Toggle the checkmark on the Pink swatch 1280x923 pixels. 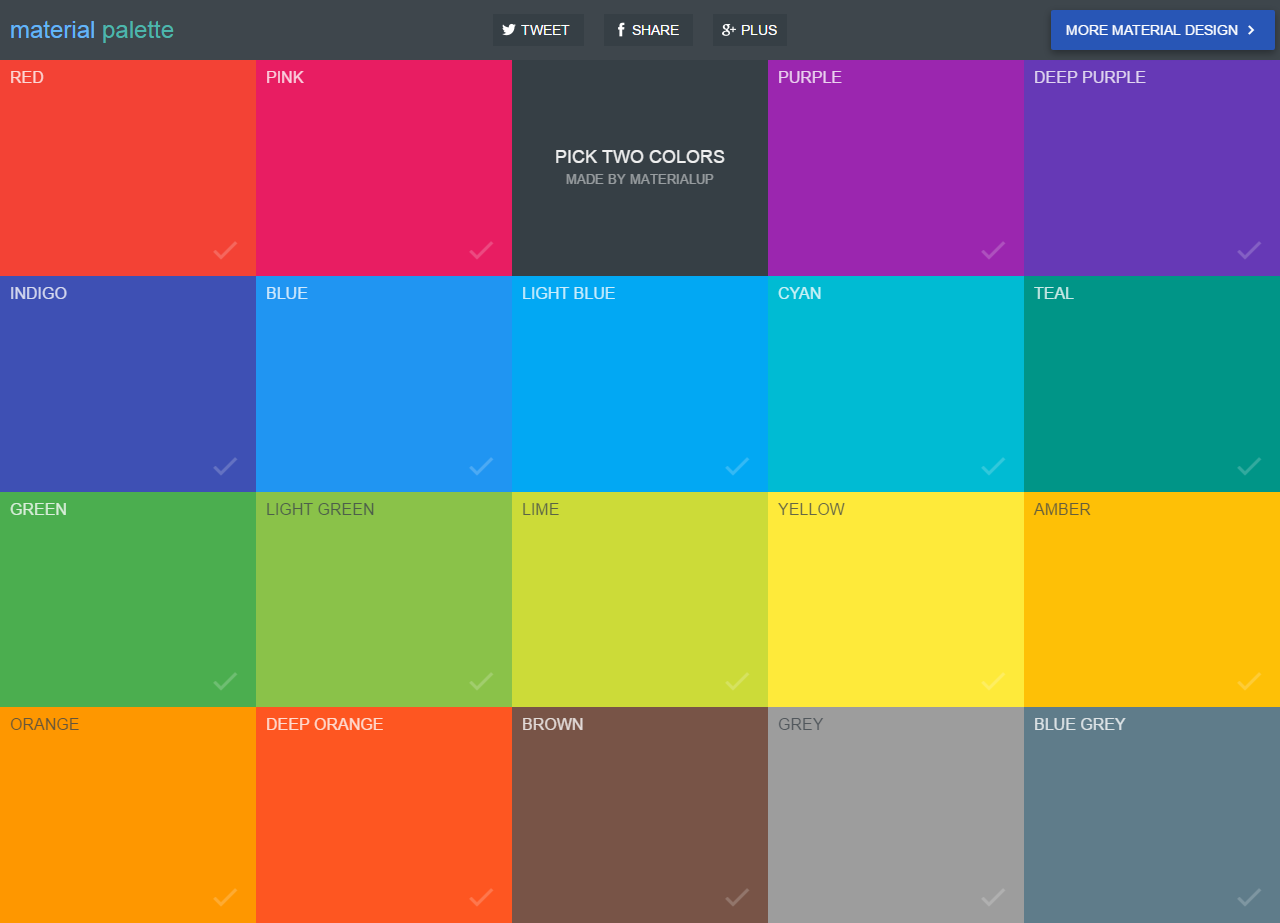point(481,251)
